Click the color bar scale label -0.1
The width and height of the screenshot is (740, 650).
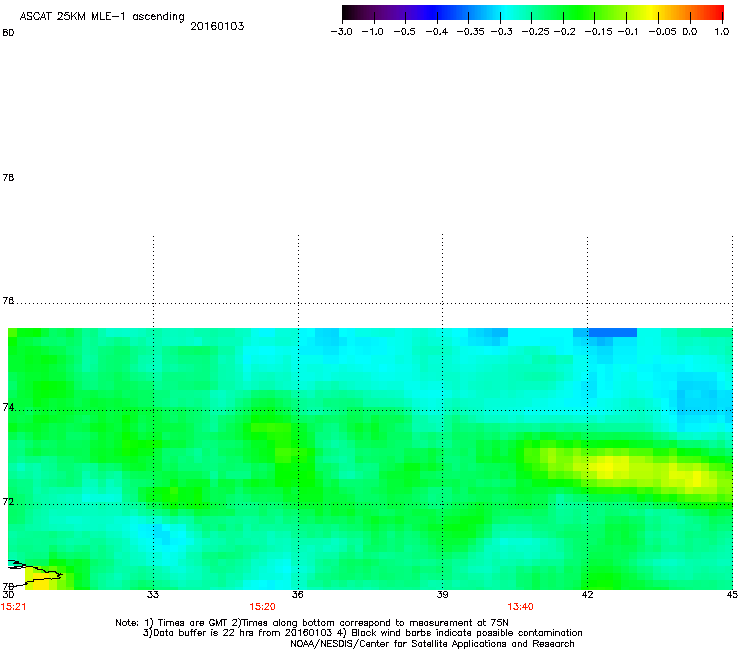628,32
